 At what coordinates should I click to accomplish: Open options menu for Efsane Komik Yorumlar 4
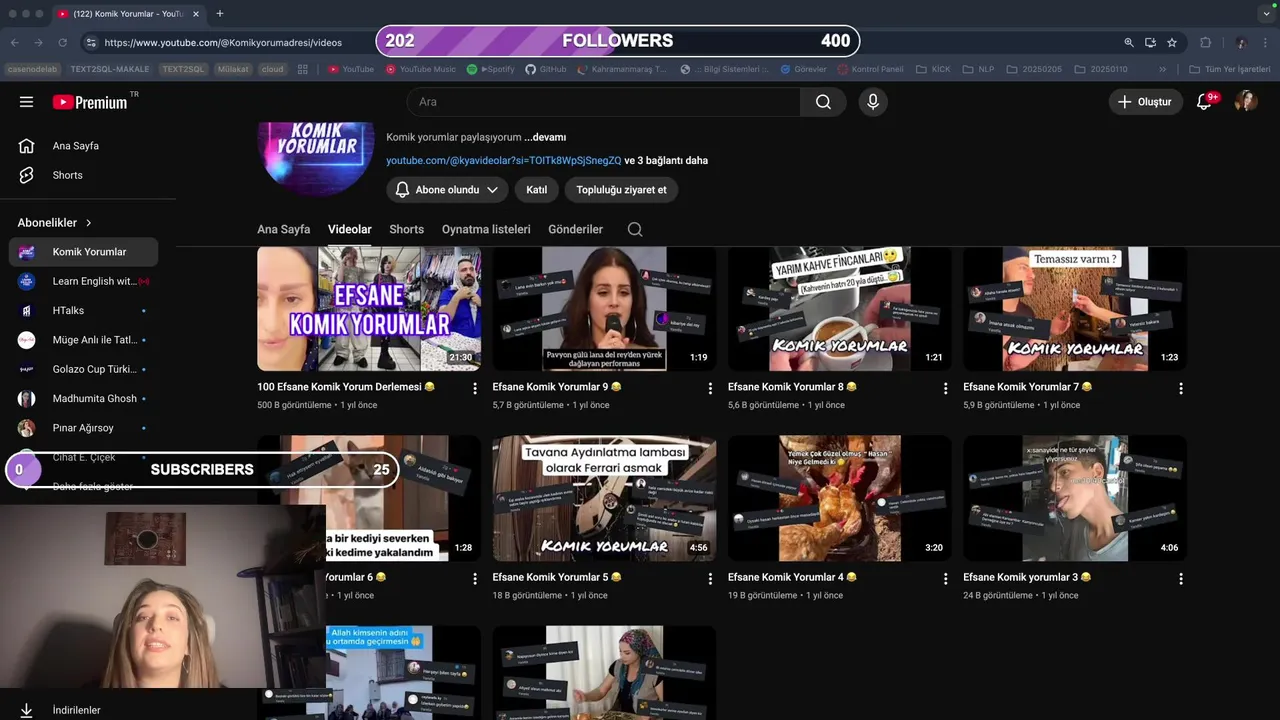click(946, 578)
